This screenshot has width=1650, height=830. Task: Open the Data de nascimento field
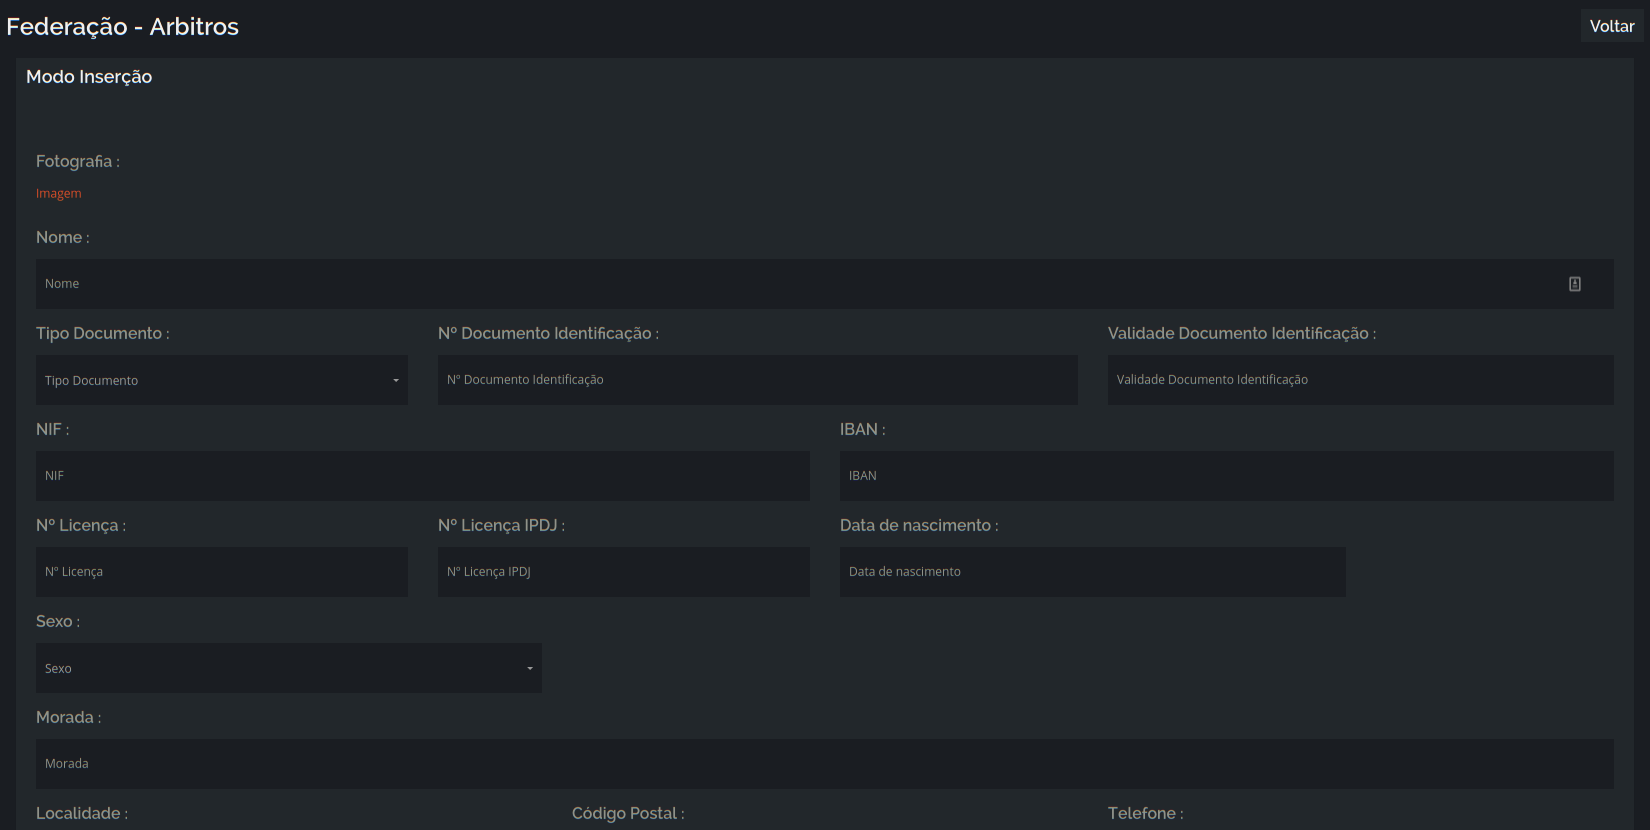coord(1093,572)
